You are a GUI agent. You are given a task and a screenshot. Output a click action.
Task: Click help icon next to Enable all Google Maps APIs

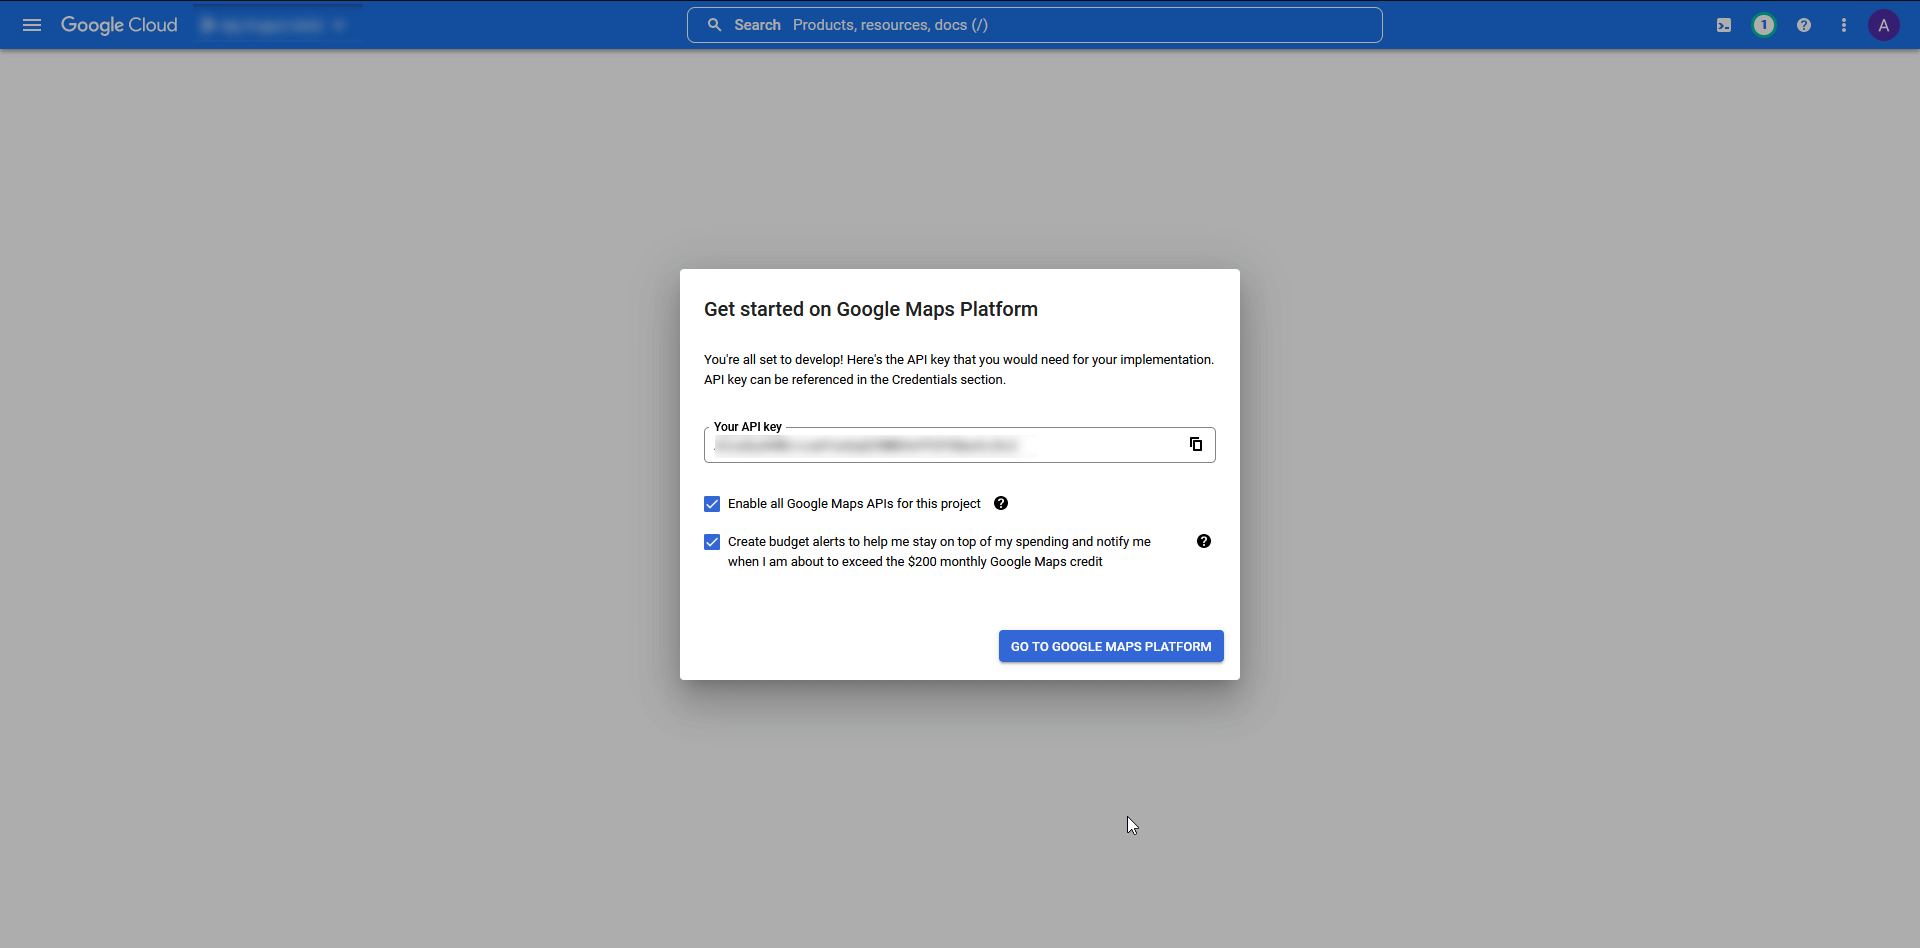(1001, 503)
